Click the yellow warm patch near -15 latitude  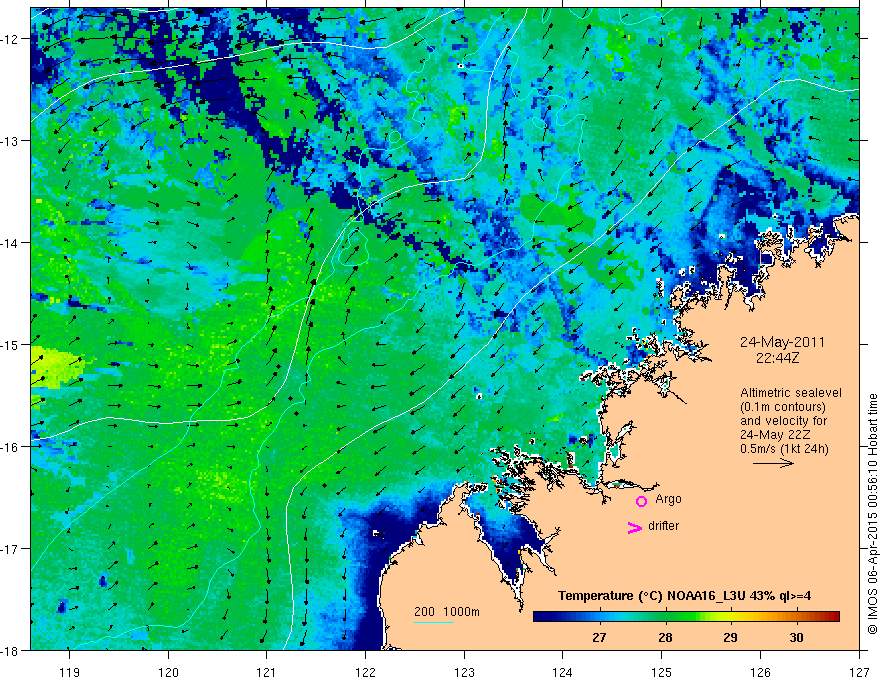[x=55, y=367]
